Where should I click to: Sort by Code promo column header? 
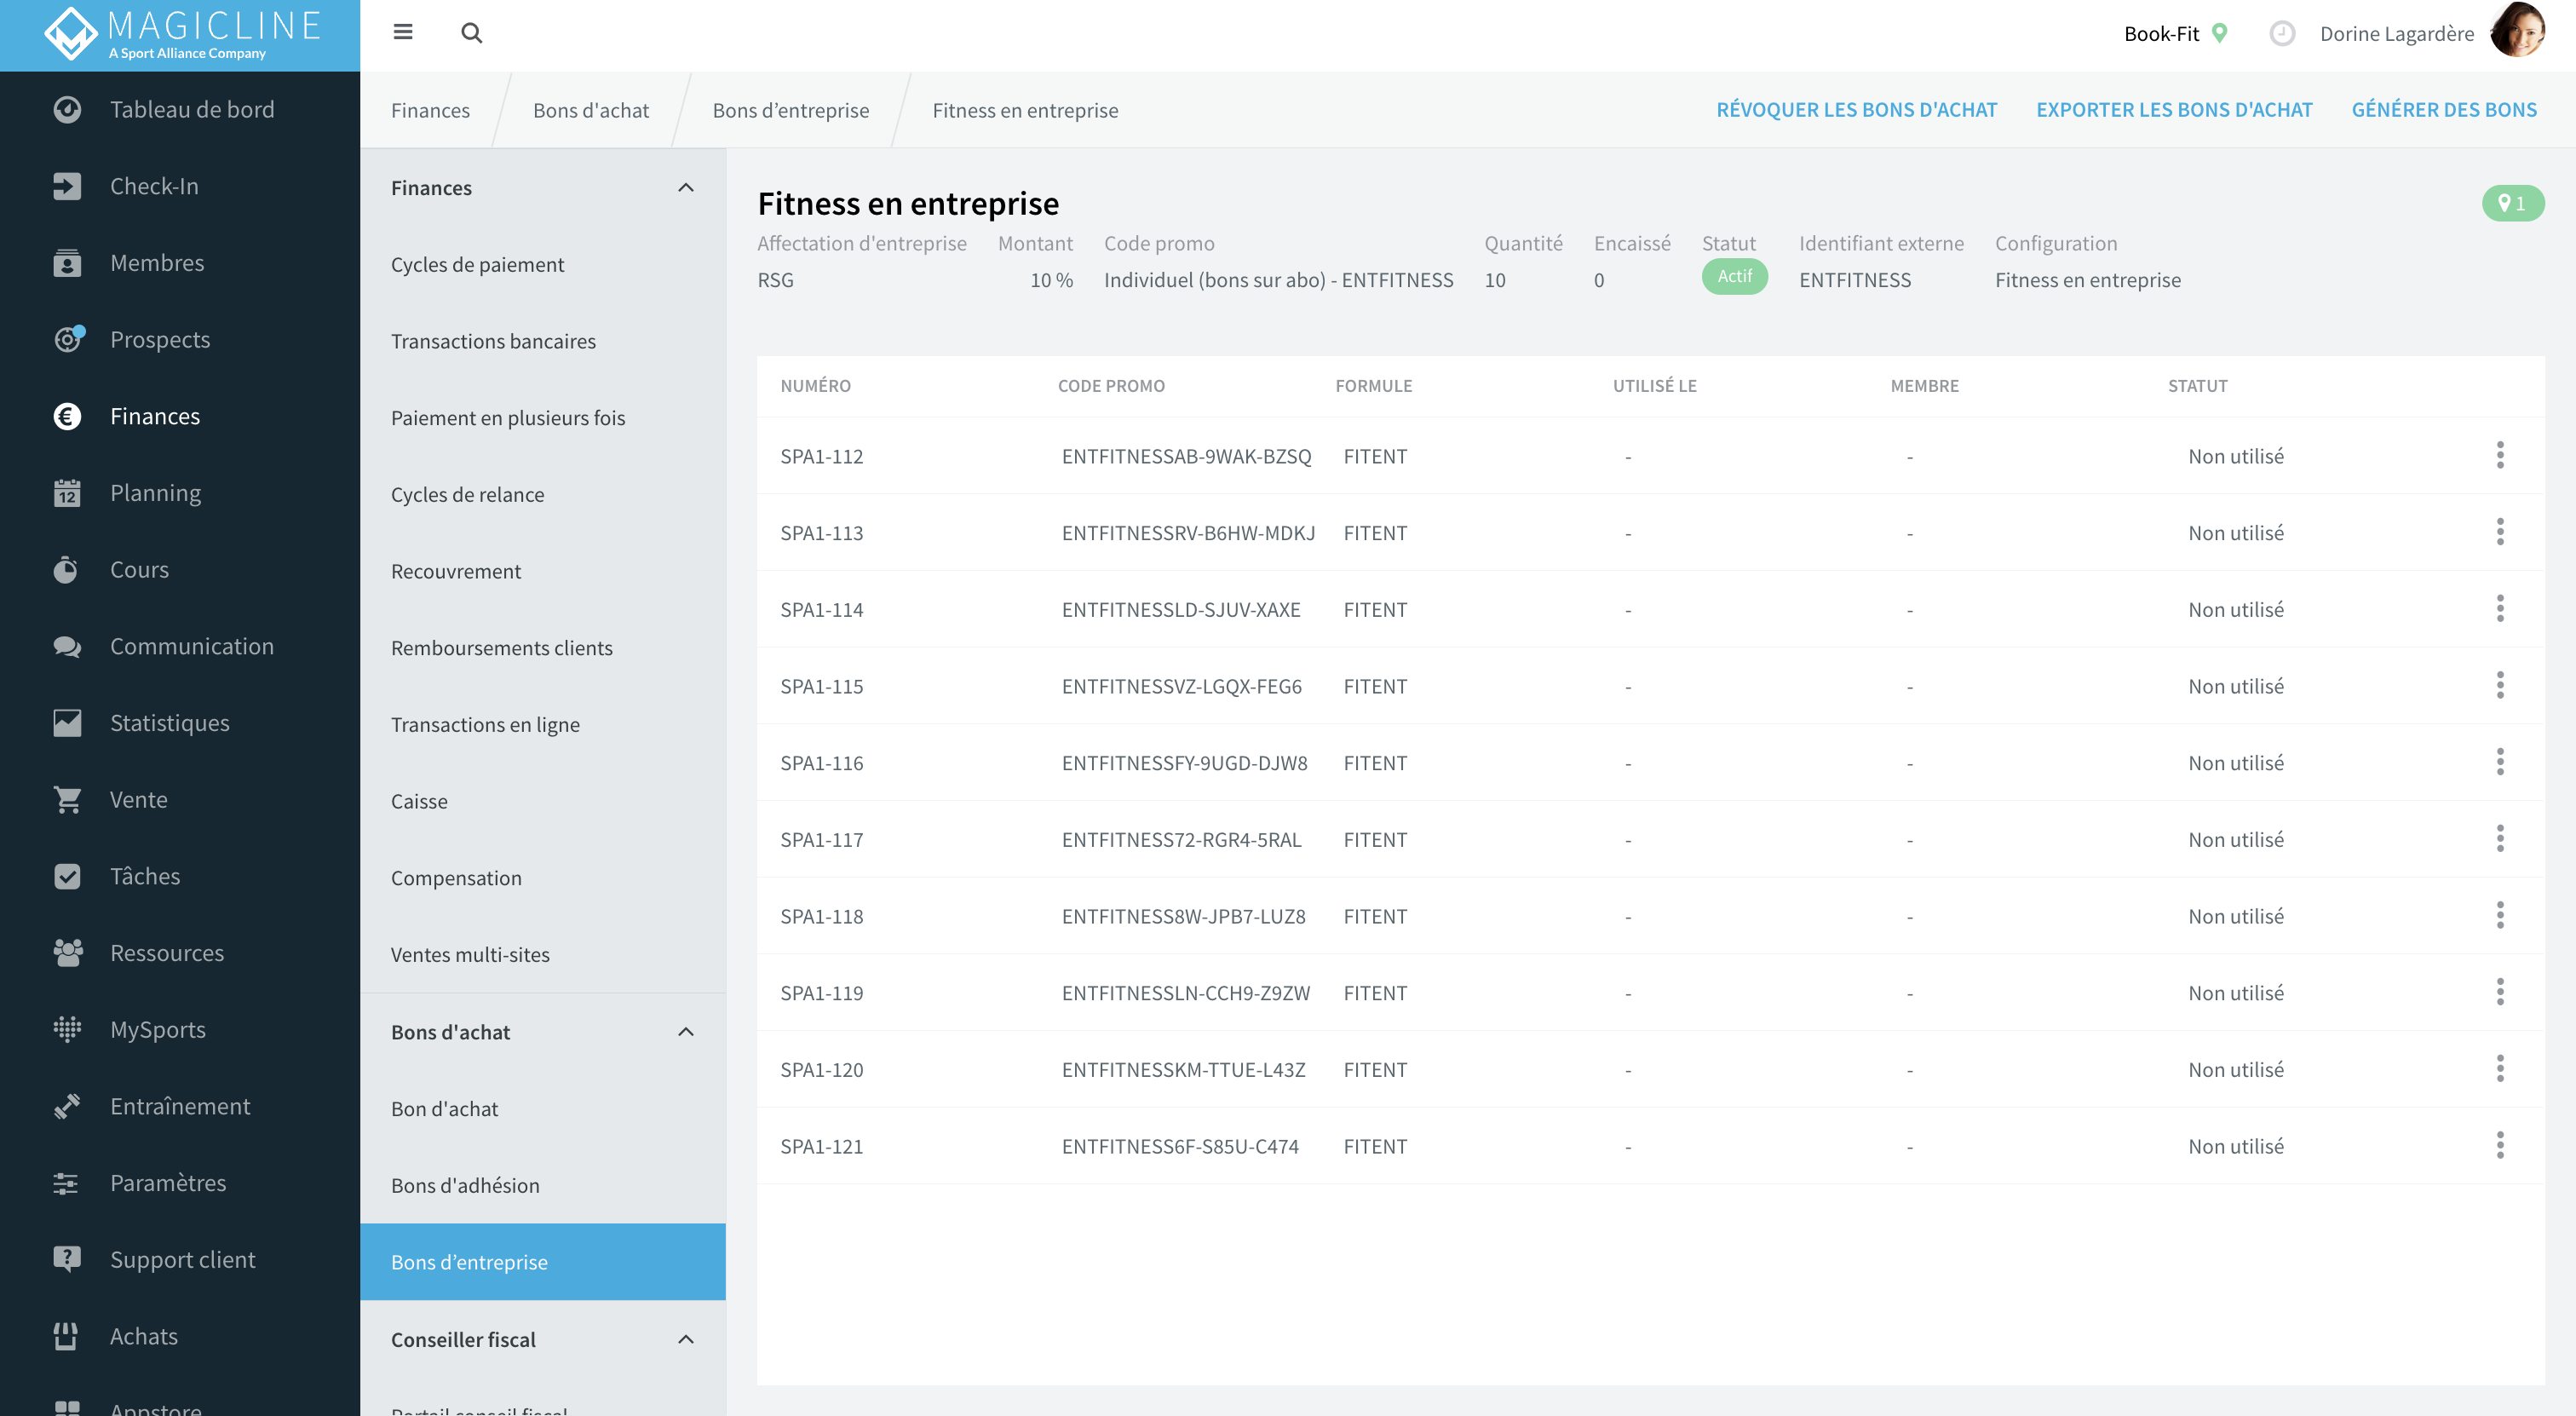[x=1111, y=386]
